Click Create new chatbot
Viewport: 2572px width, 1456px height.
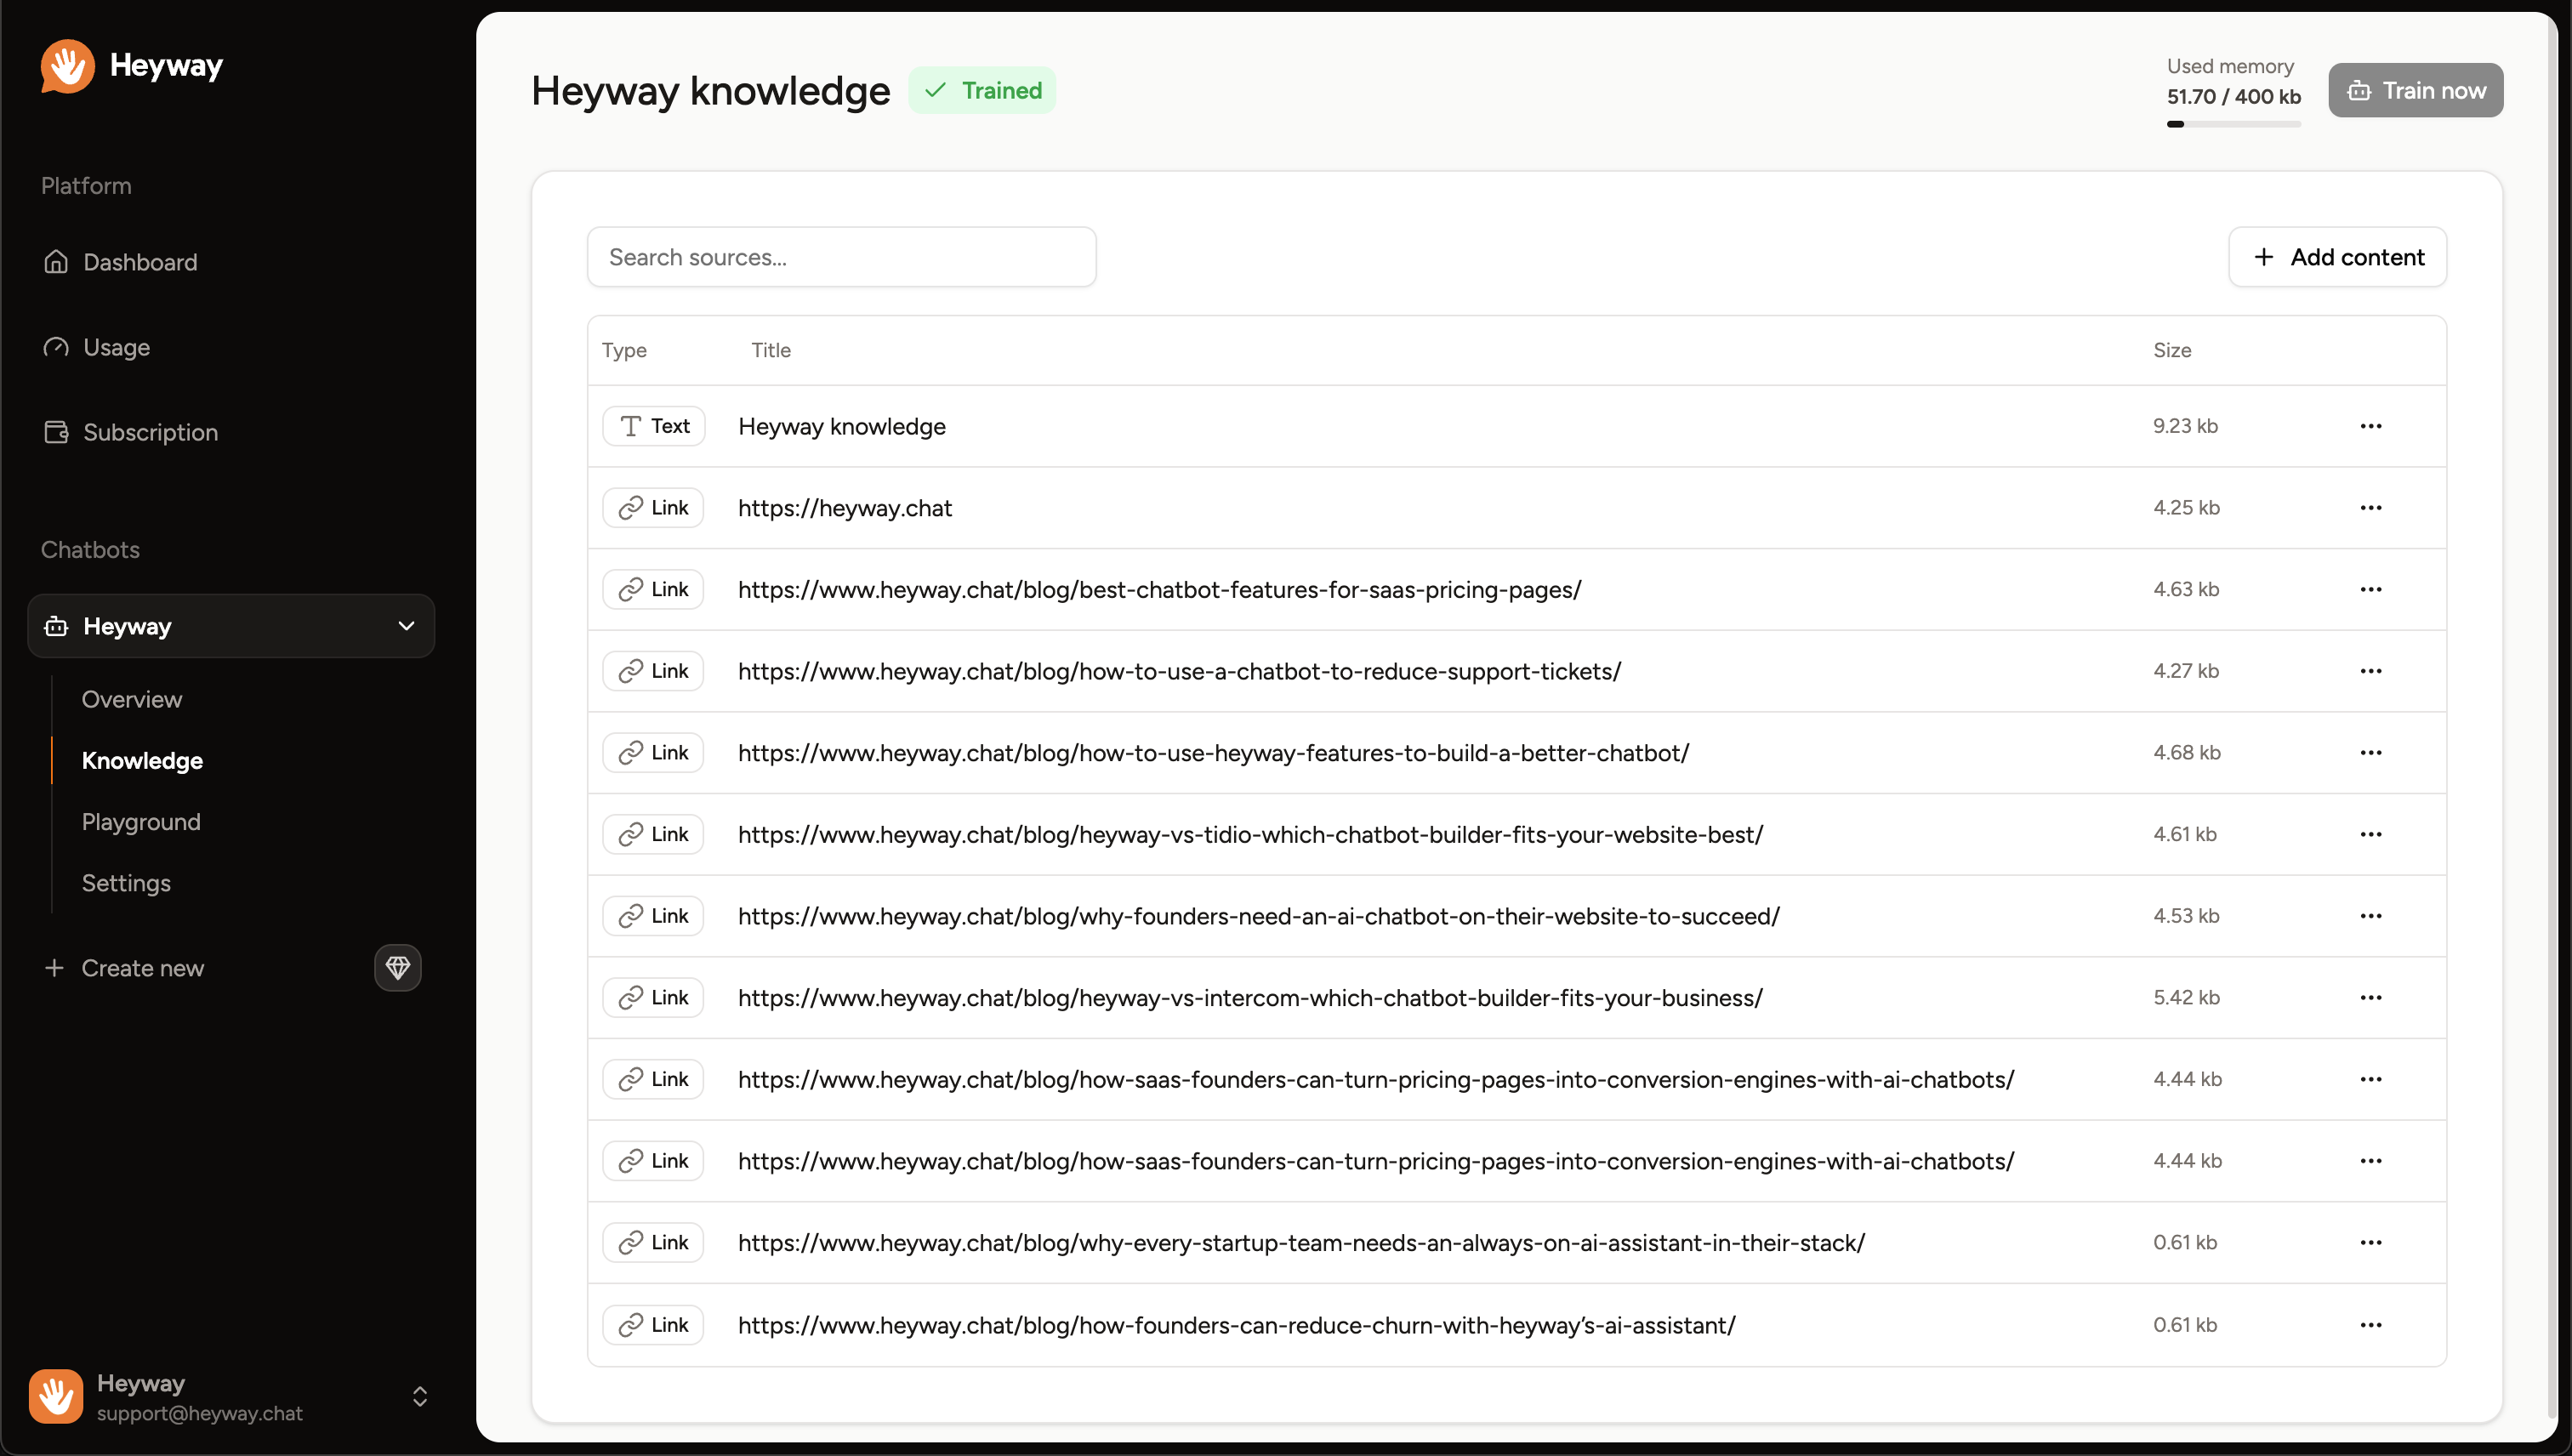point(142,968)
